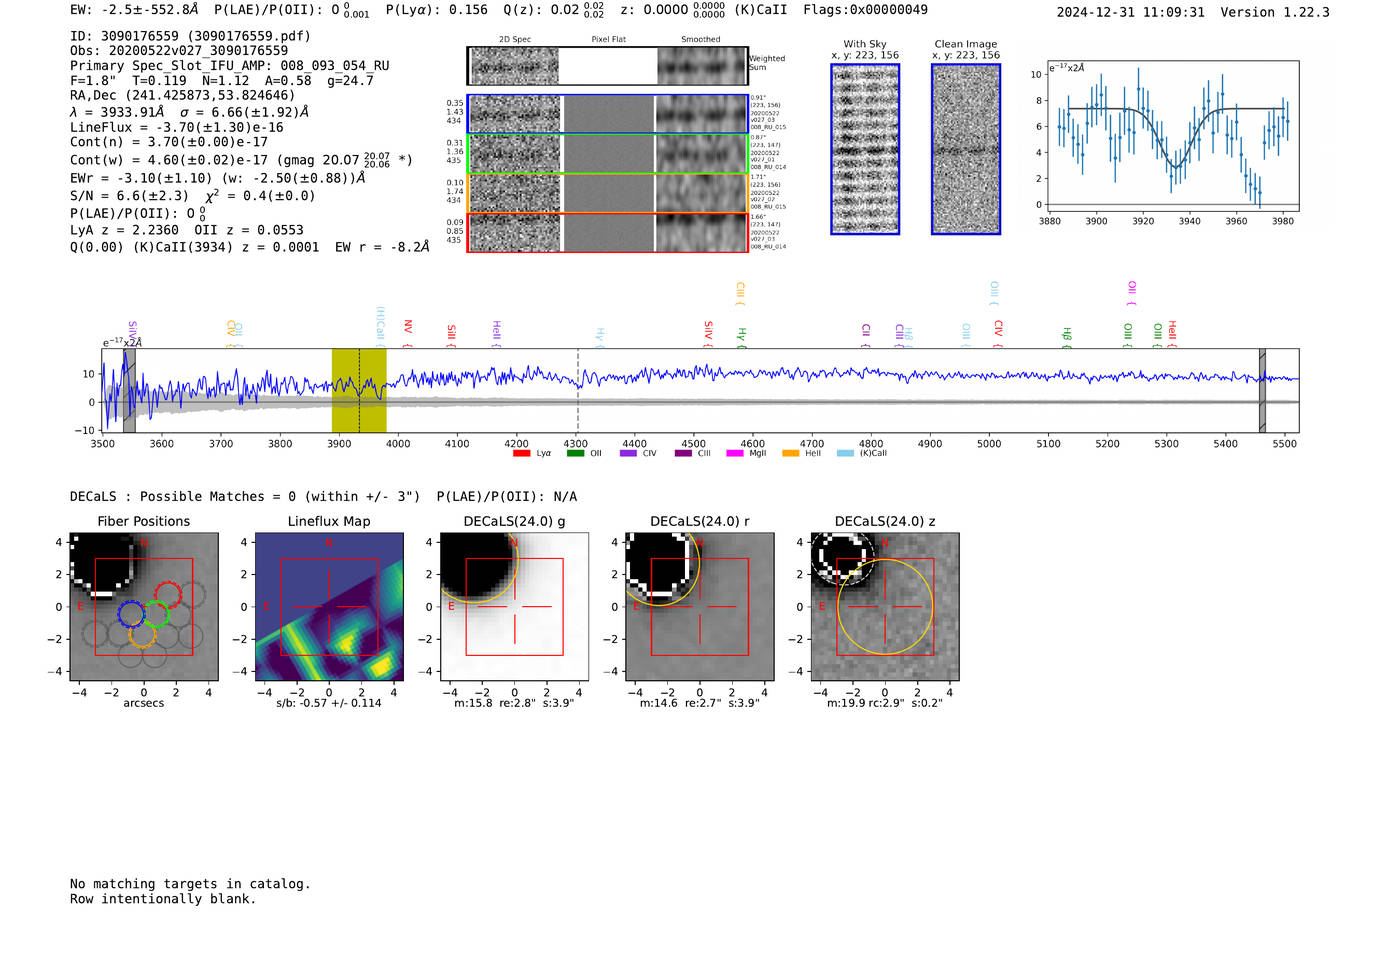This screenshot has width=1400, height=953.
Task: Select the red-bordered 2D spec fiber row
Action: [x=608, y=232]
